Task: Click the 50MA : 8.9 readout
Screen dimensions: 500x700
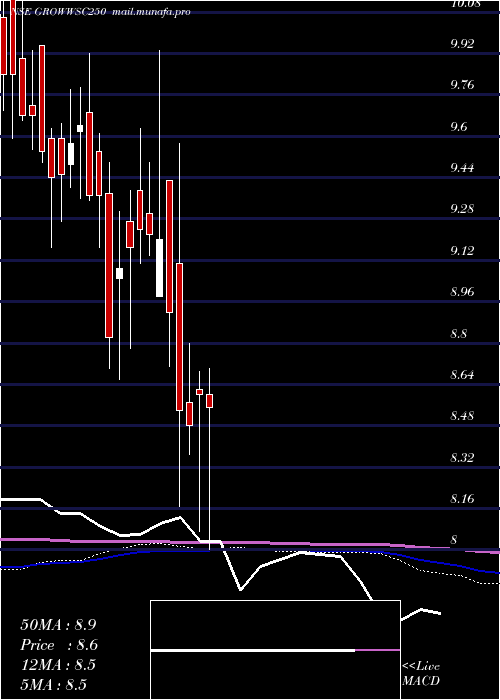Action: (x=58, y=625)
